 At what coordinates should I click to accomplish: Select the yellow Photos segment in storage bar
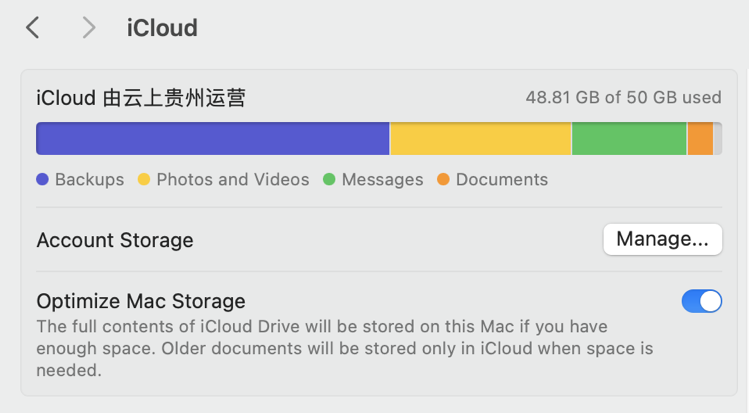point(480,139)
